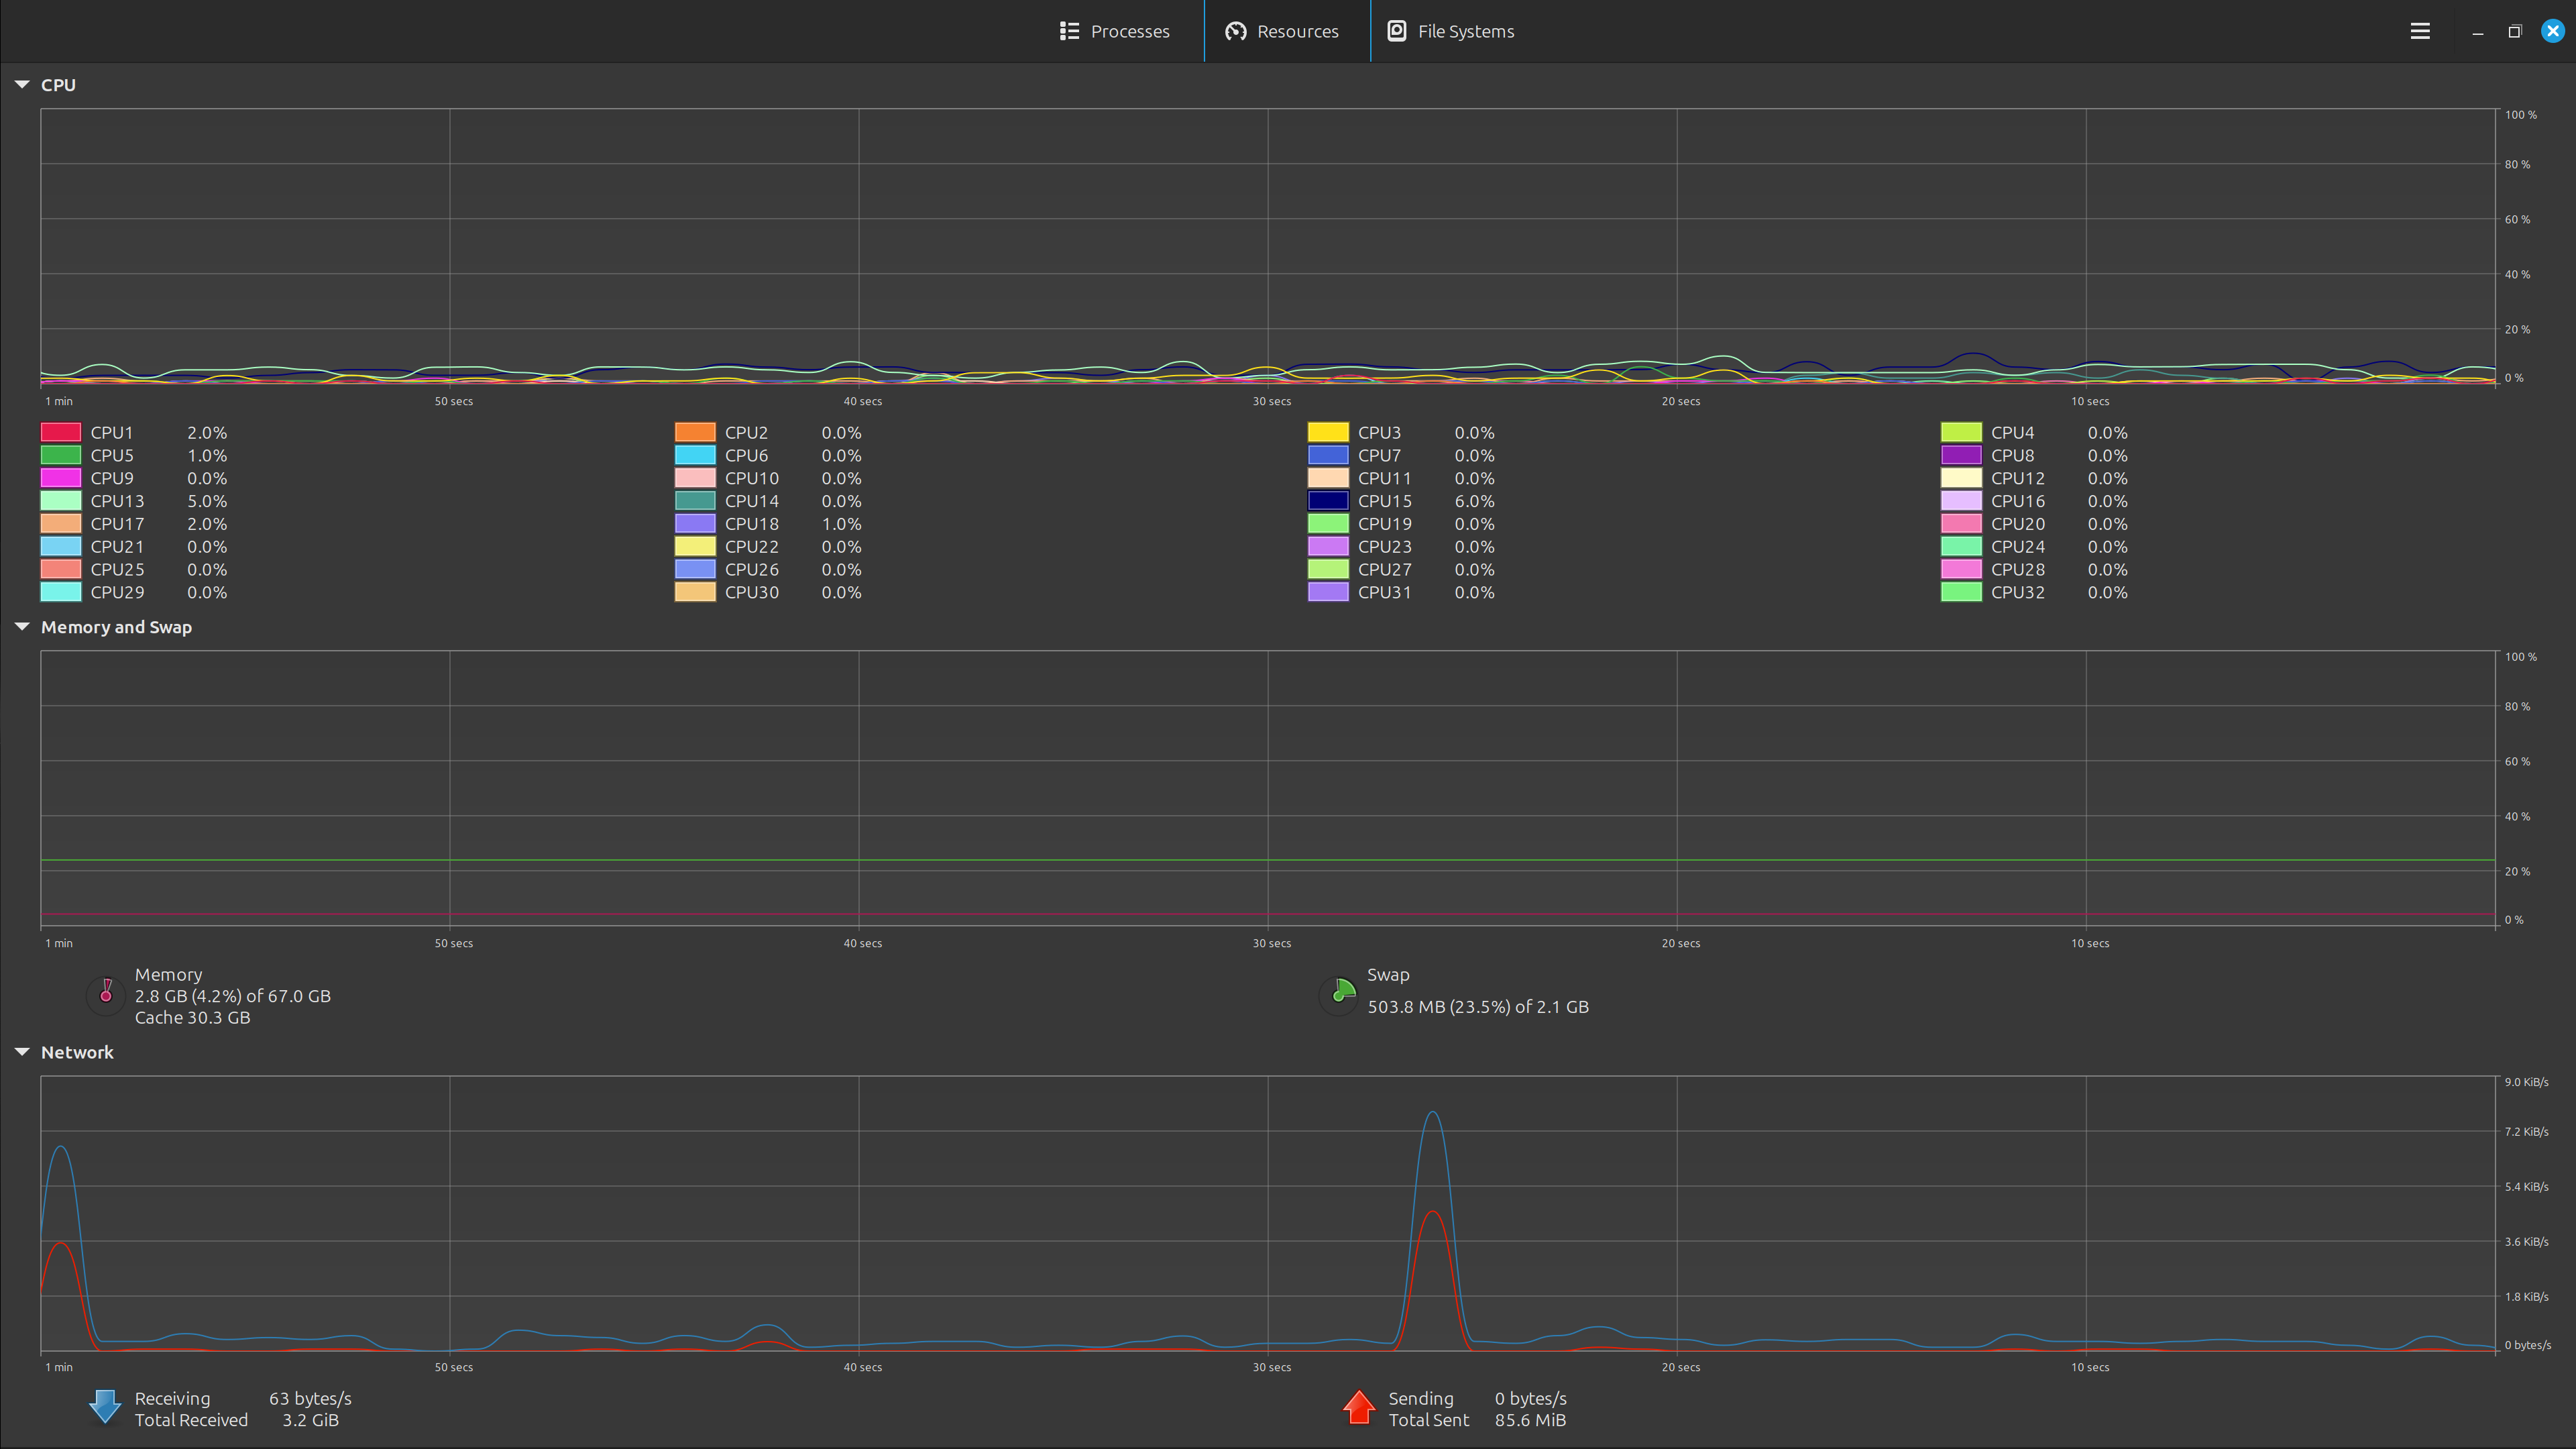2576x1449 pixels.
Task: Click the Total Received 3.2 GiB value
Action: (310, 1420)
